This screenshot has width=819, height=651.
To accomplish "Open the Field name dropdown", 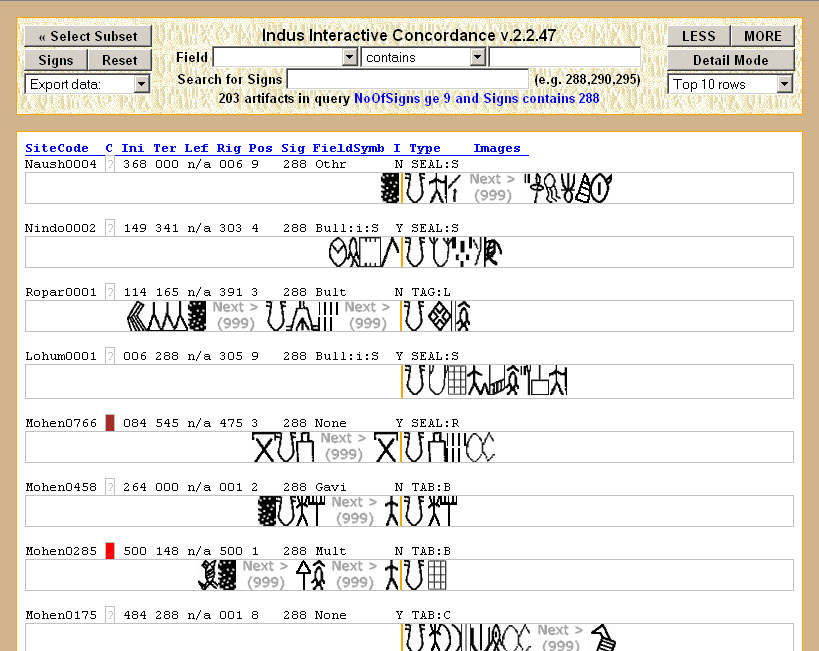I will tap(285, 57).
